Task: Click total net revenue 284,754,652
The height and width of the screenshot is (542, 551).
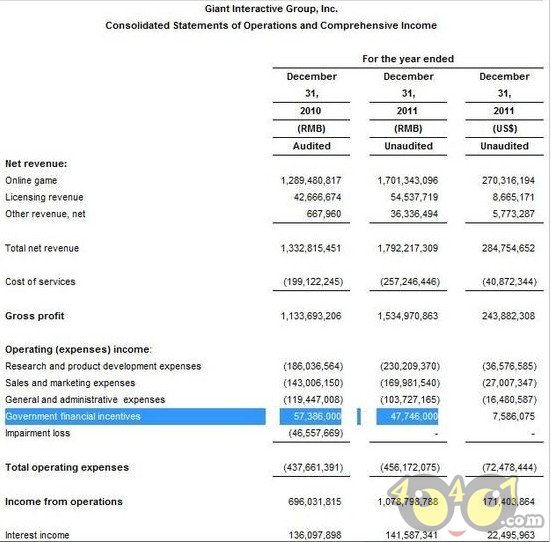Action: (508, 248)
